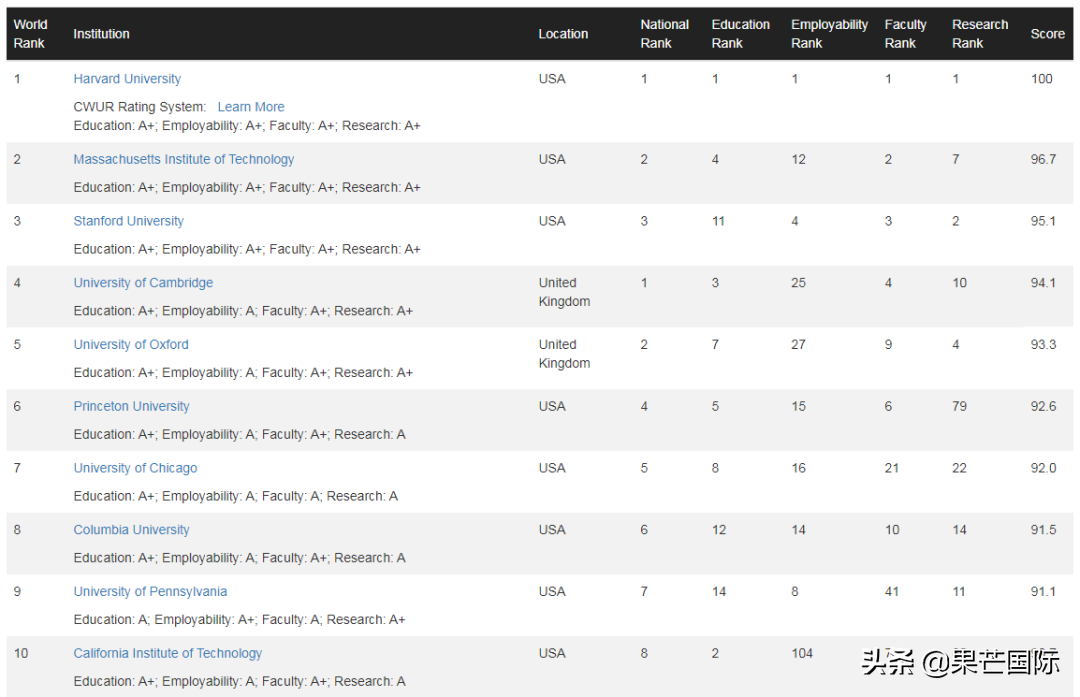Open the Columbia University page
This screenshot has width=1080, height=697.
point(131,530)
